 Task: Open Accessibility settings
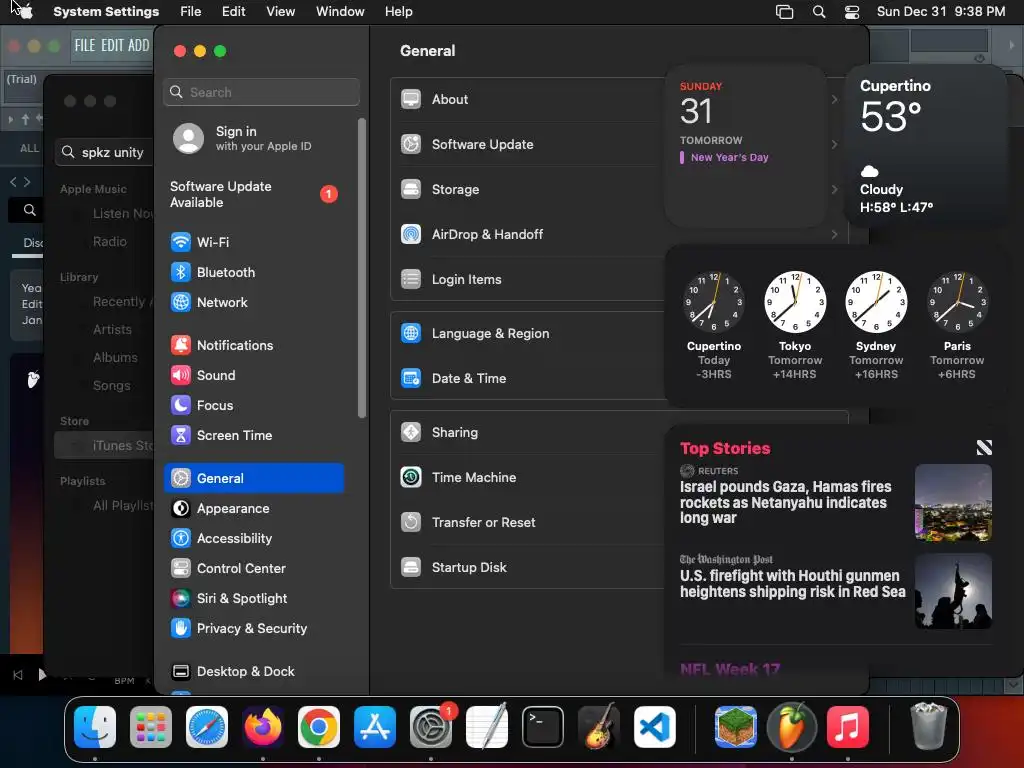tap(254, 539)
